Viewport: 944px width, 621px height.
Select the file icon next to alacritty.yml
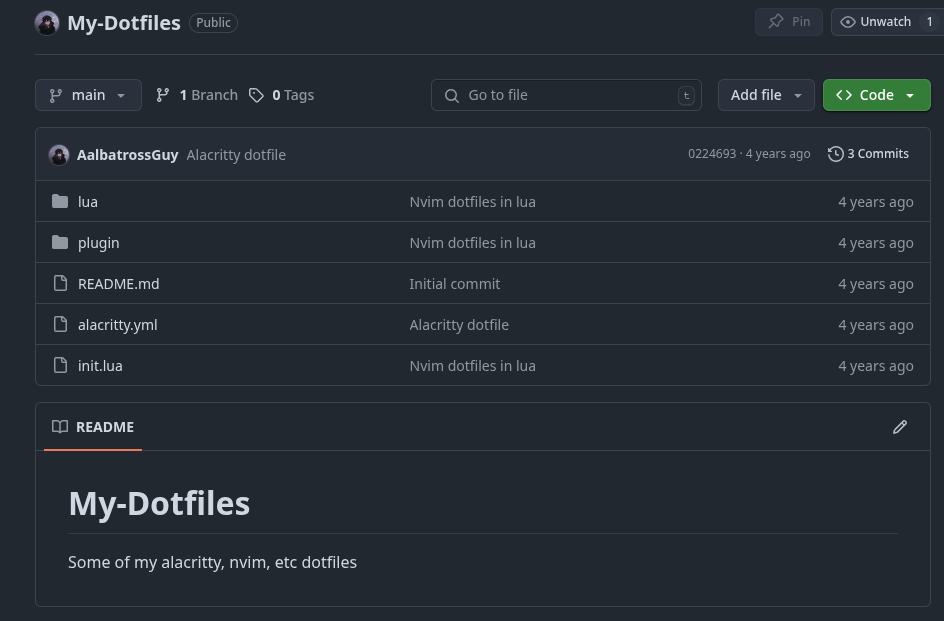(x=60, y=324)
